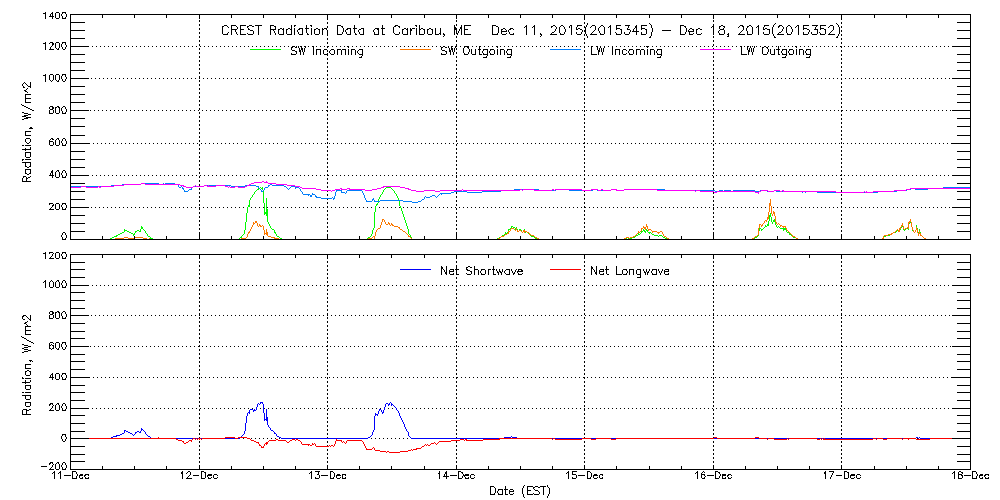Viewport: 1000px width, 500px height.
Task: Click the 16-Dec date tick label
Action: (x=713, y=476)
